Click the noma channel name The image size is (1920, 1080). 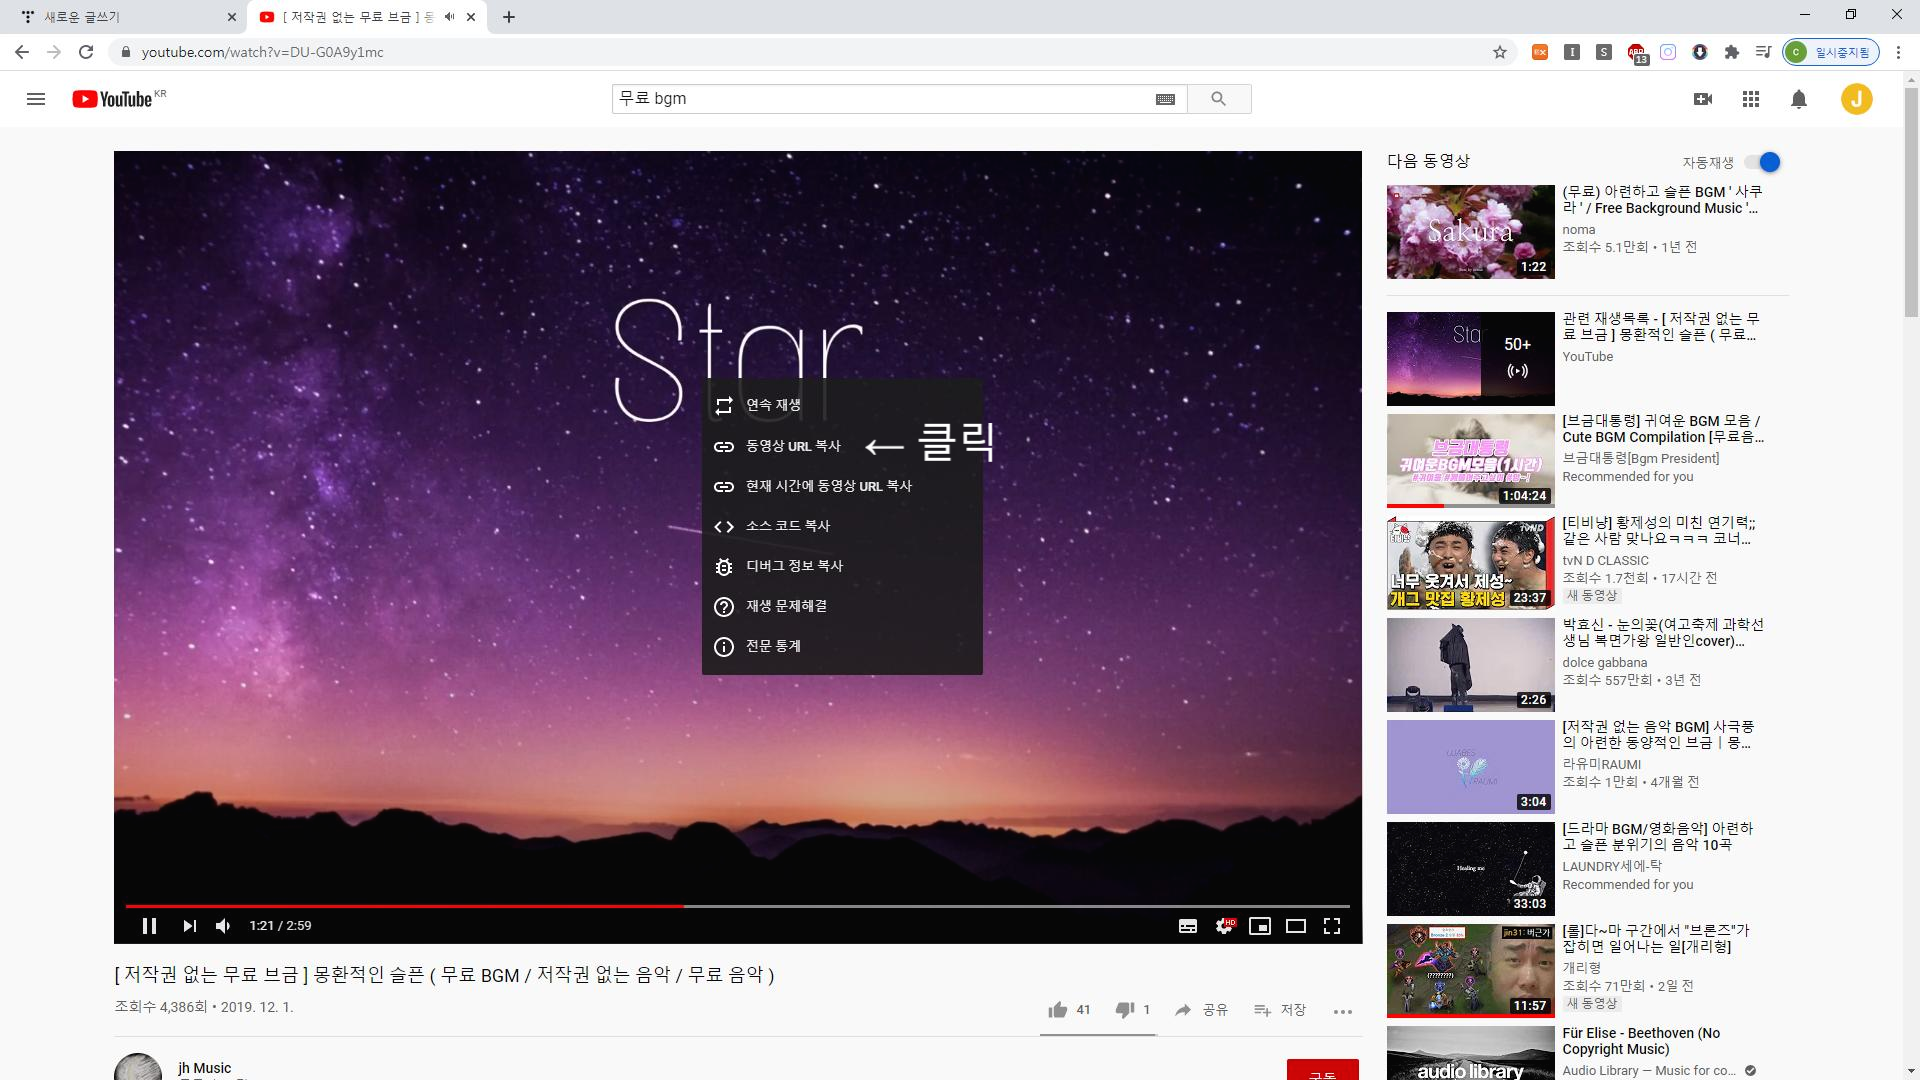(x=1578, y=230)
